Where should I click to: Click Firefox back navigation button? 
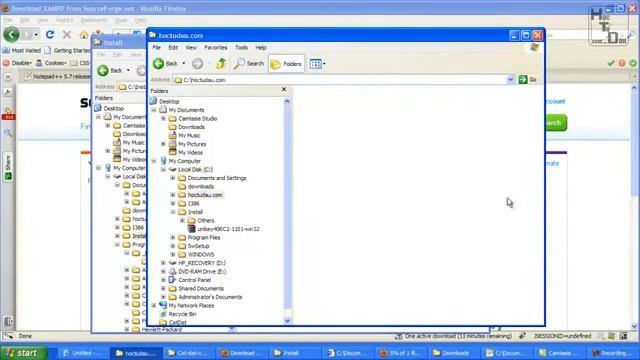pos(11,35)
